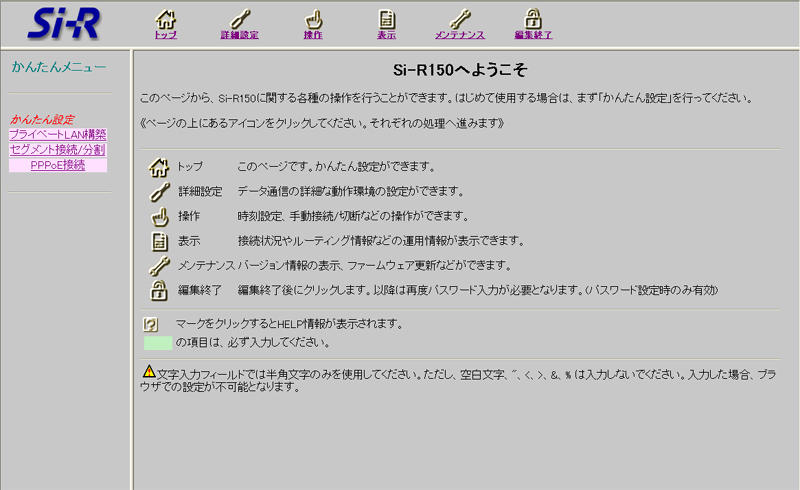800x490 pixels.
Task: Click the text データ通信の詳細な動作環境の設定ができます。
Action: tap(351, 191)
